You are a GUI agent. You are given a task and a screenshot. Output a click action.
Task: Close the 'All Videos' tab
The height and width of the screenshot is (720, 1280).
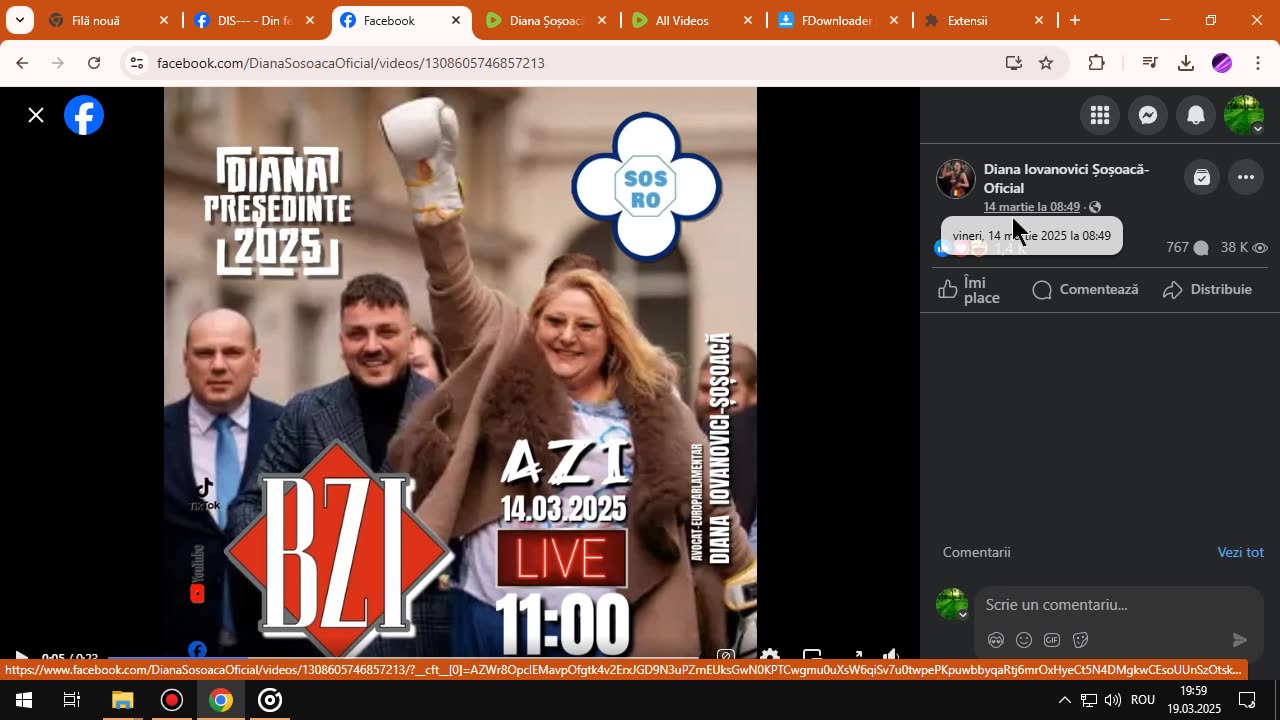[x=749, y=20]
